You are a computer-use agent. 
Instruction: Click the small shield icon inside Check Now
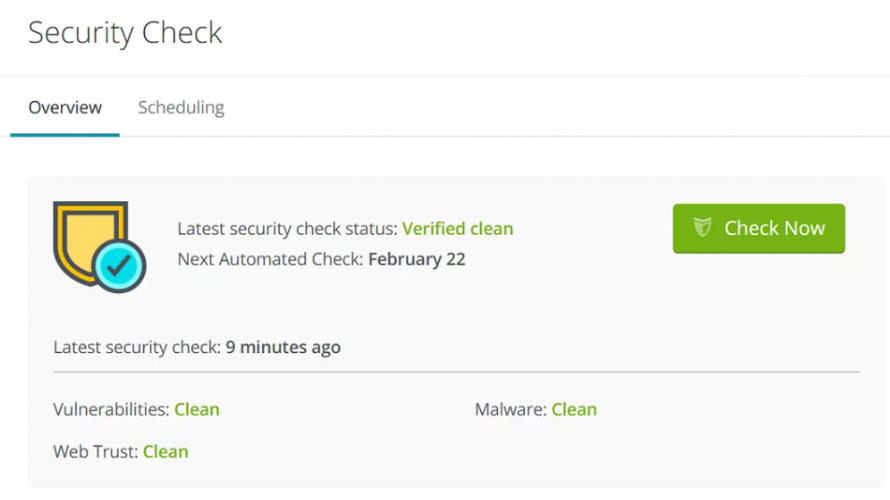(703, 228)
